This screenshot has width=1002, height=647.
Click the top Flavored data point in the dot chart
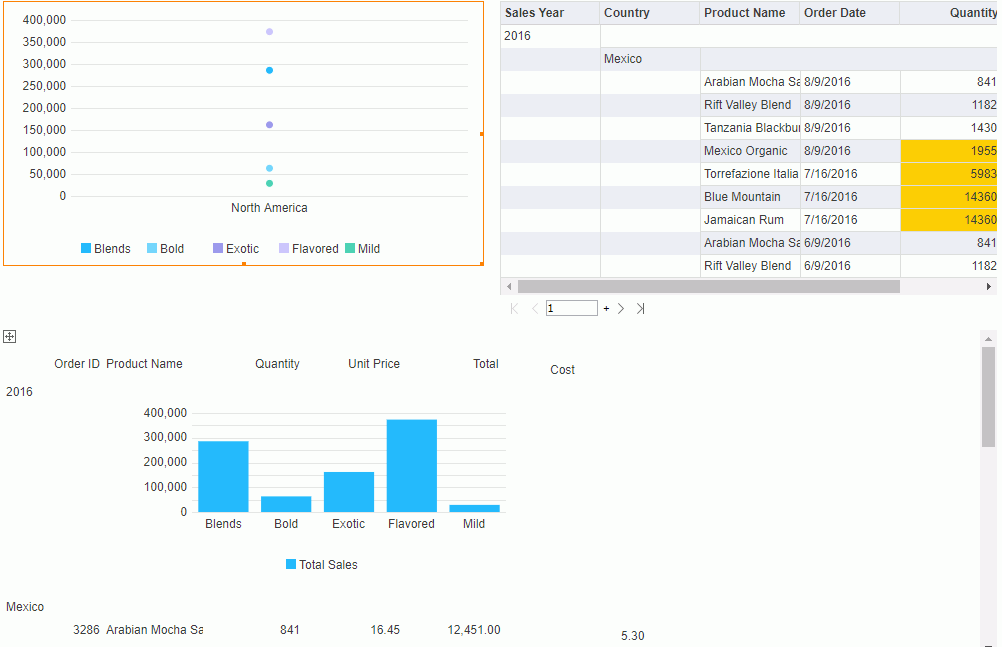pos(269,32)
